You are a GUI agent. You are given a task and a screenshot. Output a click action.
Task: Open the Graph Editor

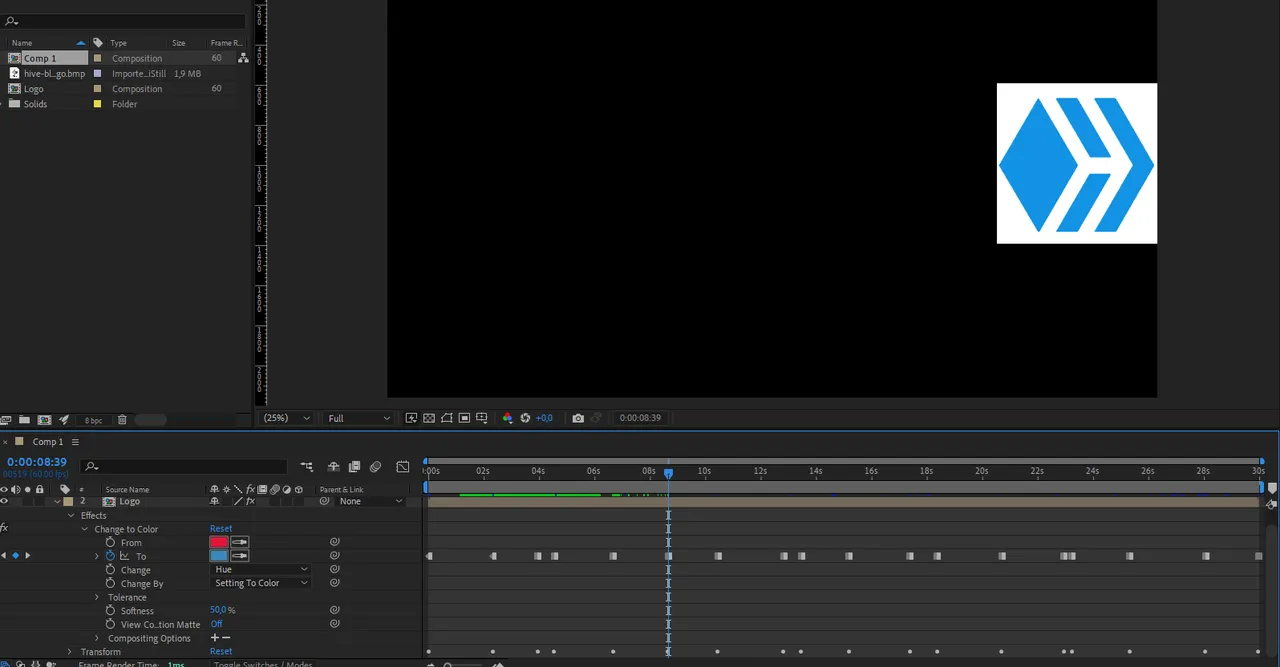pos(402,466)
